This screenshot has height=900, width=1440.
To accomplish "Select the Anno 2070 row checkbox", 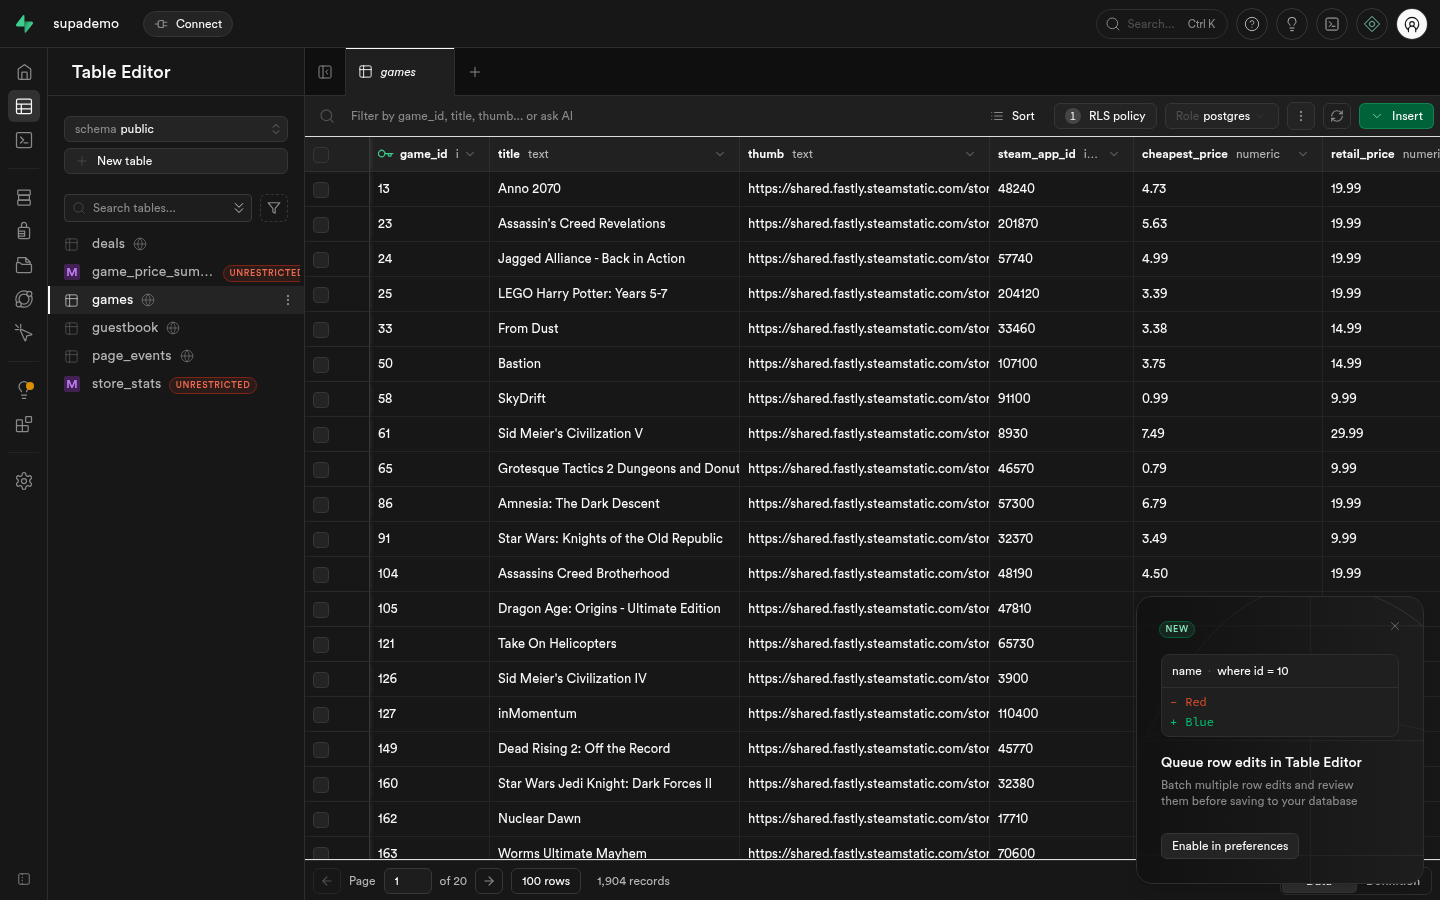I will tap(321, 189).
